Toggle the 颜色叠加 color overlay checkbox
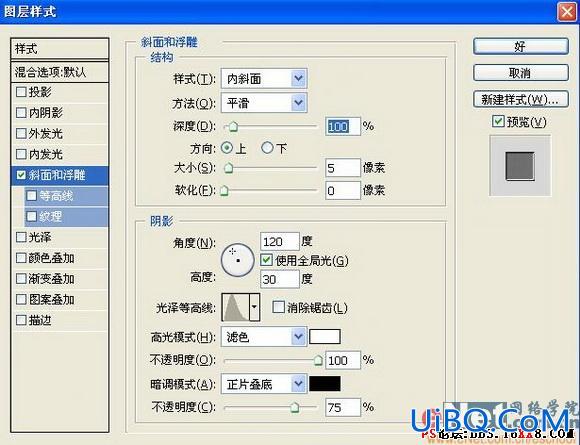Image resolution: width=580 pixels, height=445 pixels. (21, 258)
